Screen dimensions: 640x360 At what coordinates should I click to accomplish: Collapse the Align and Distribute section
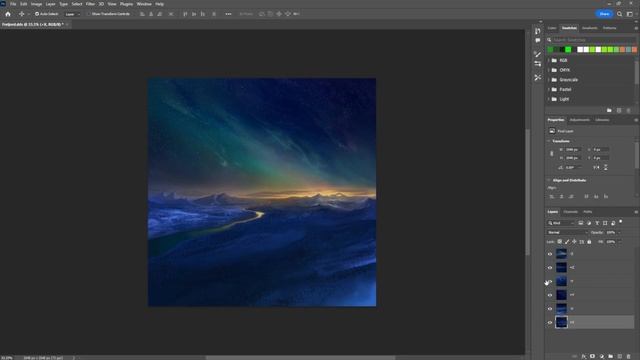click(x=549, y=180)
